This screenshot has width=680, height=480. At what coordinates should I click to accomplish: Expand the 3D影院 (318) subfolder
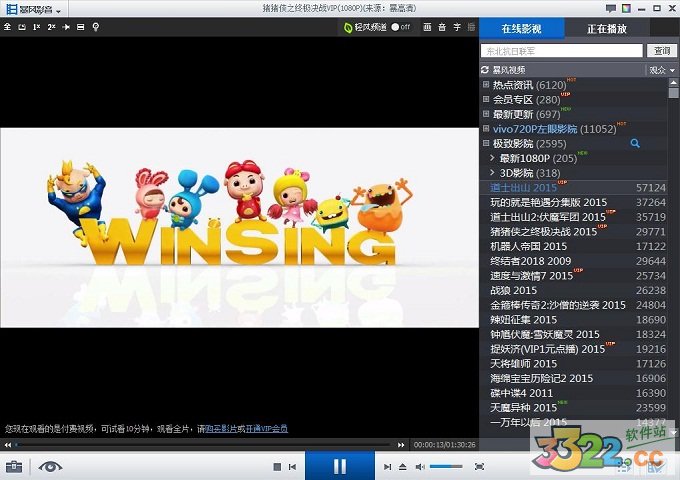pos(492,173)
